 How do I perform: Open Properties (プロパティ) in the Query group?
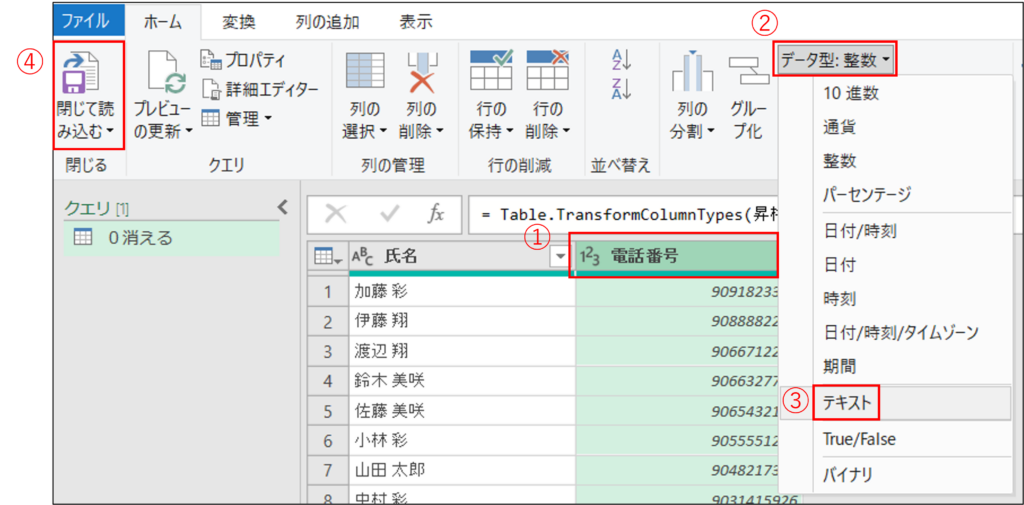coord(244,61)
